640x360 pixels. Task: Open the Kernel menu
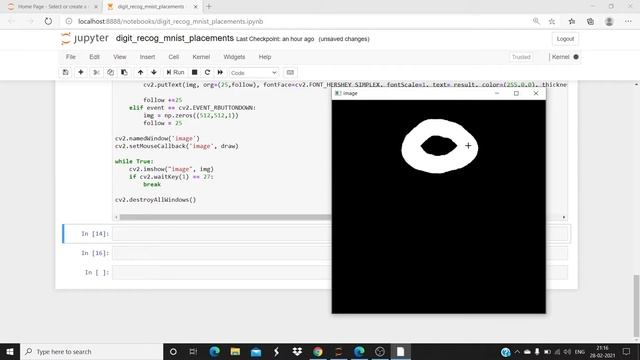point(201,57)
